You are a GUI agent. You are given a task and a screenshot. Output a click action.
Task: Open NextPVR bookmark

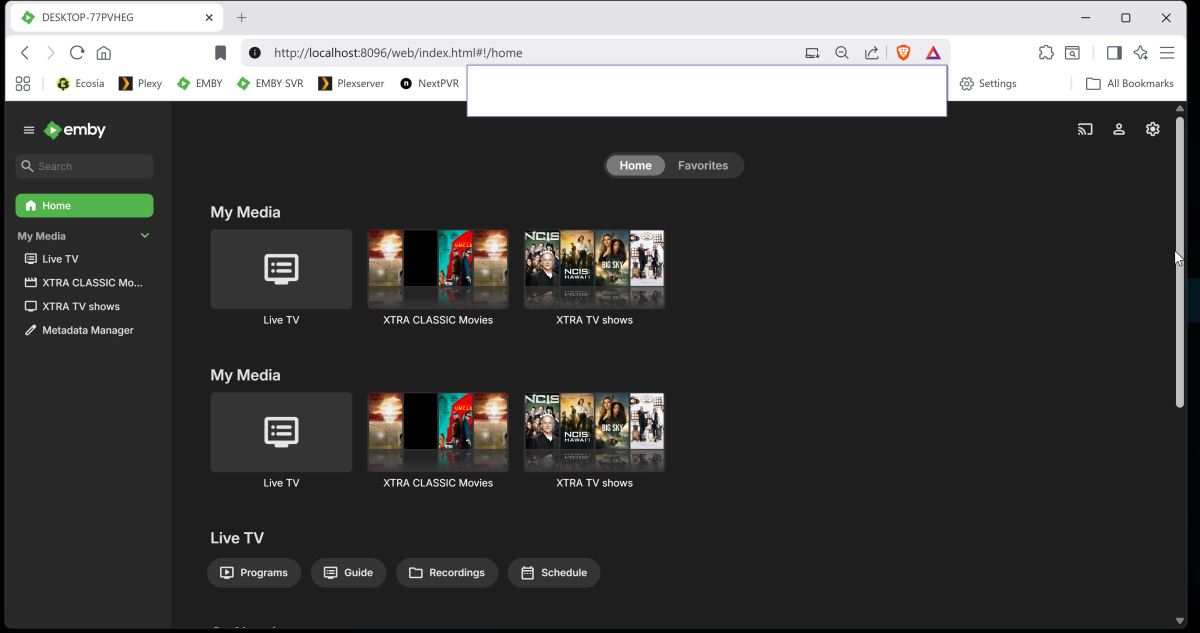click(x=429, y=84)
